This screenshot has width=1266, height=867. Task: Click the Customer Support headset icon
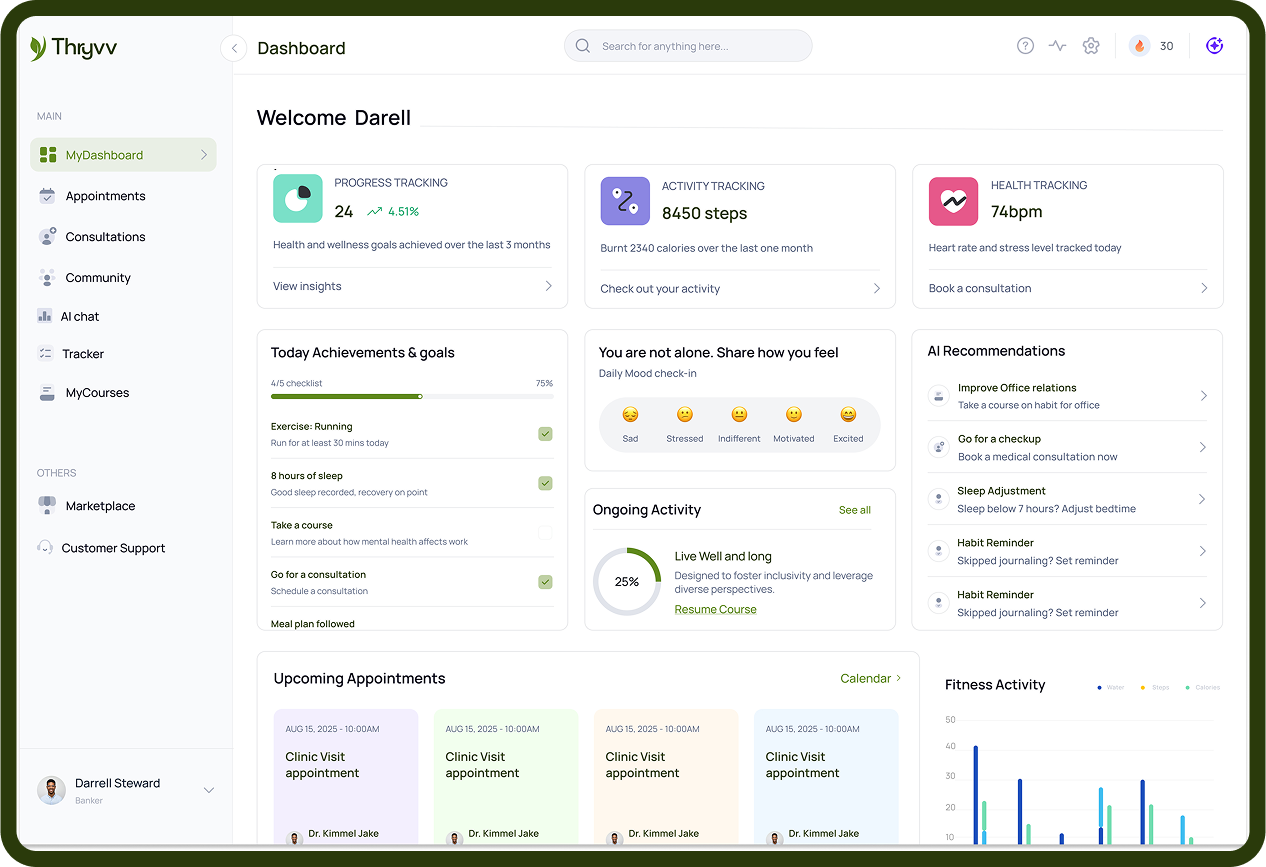pos(45,547)
